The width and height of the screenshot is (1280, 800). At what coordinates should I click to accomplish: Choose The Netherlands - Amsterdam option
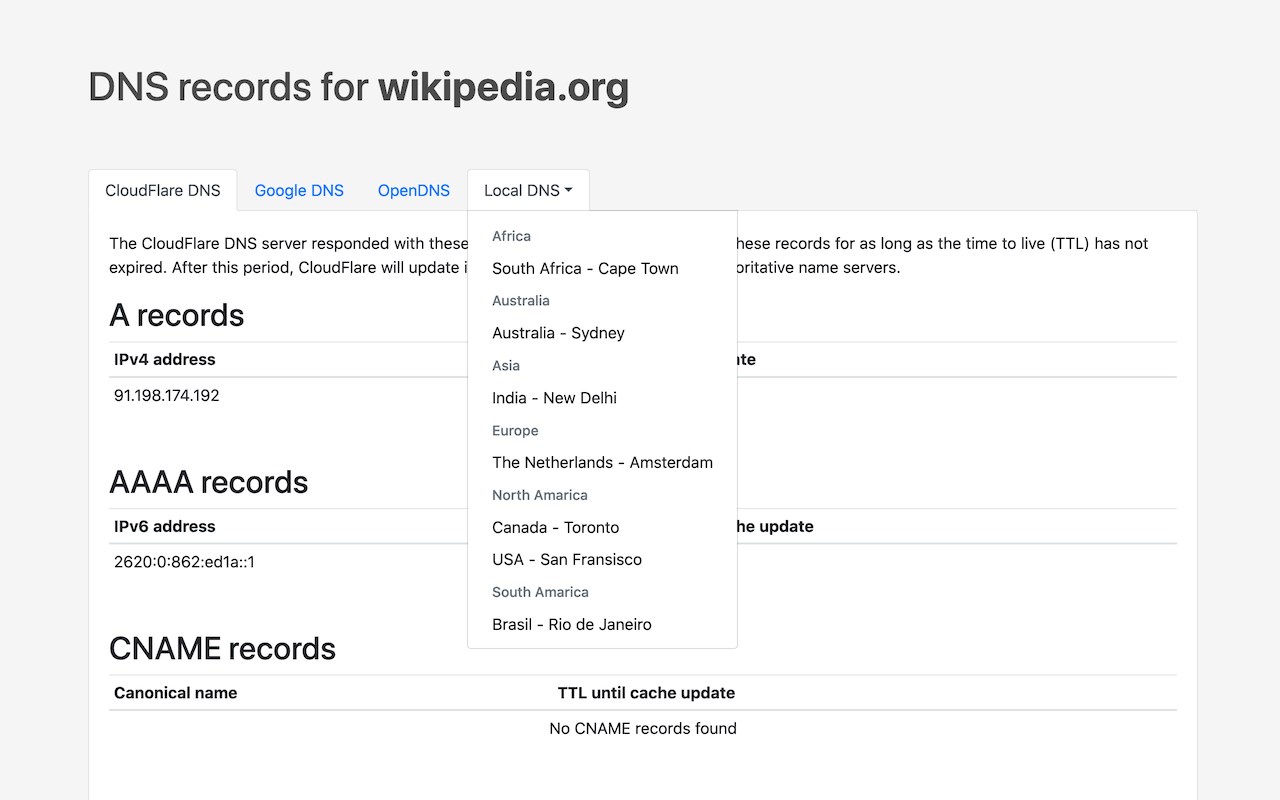602,462
